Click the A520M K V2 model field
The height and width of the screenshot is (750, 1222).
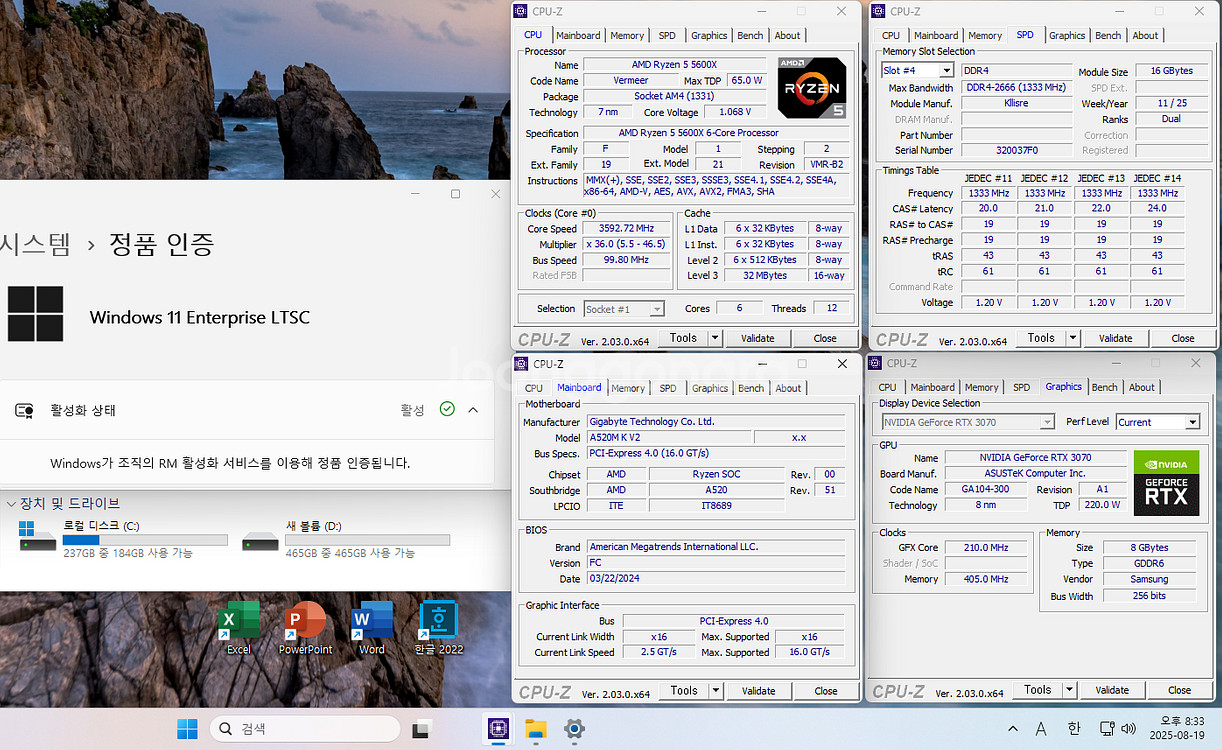click(x=669, y=437)
